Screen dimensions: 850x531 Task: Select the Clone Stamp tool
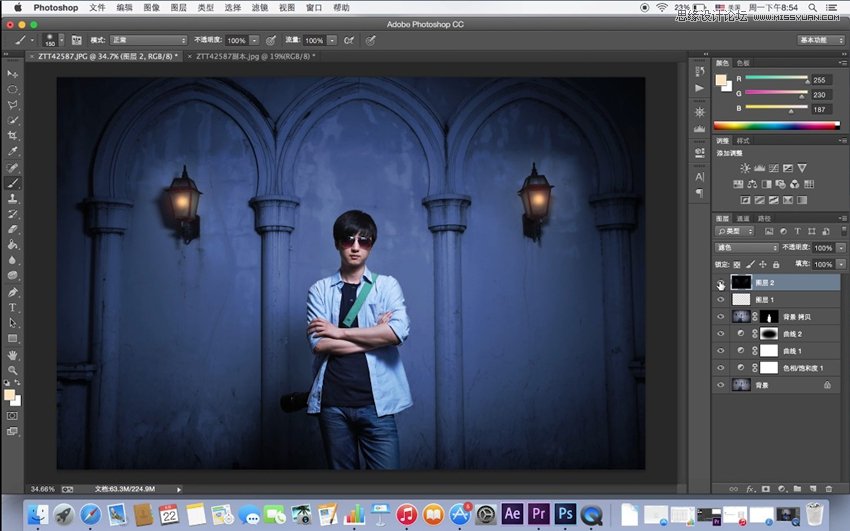pyautogui.click(x=12, y=198)
